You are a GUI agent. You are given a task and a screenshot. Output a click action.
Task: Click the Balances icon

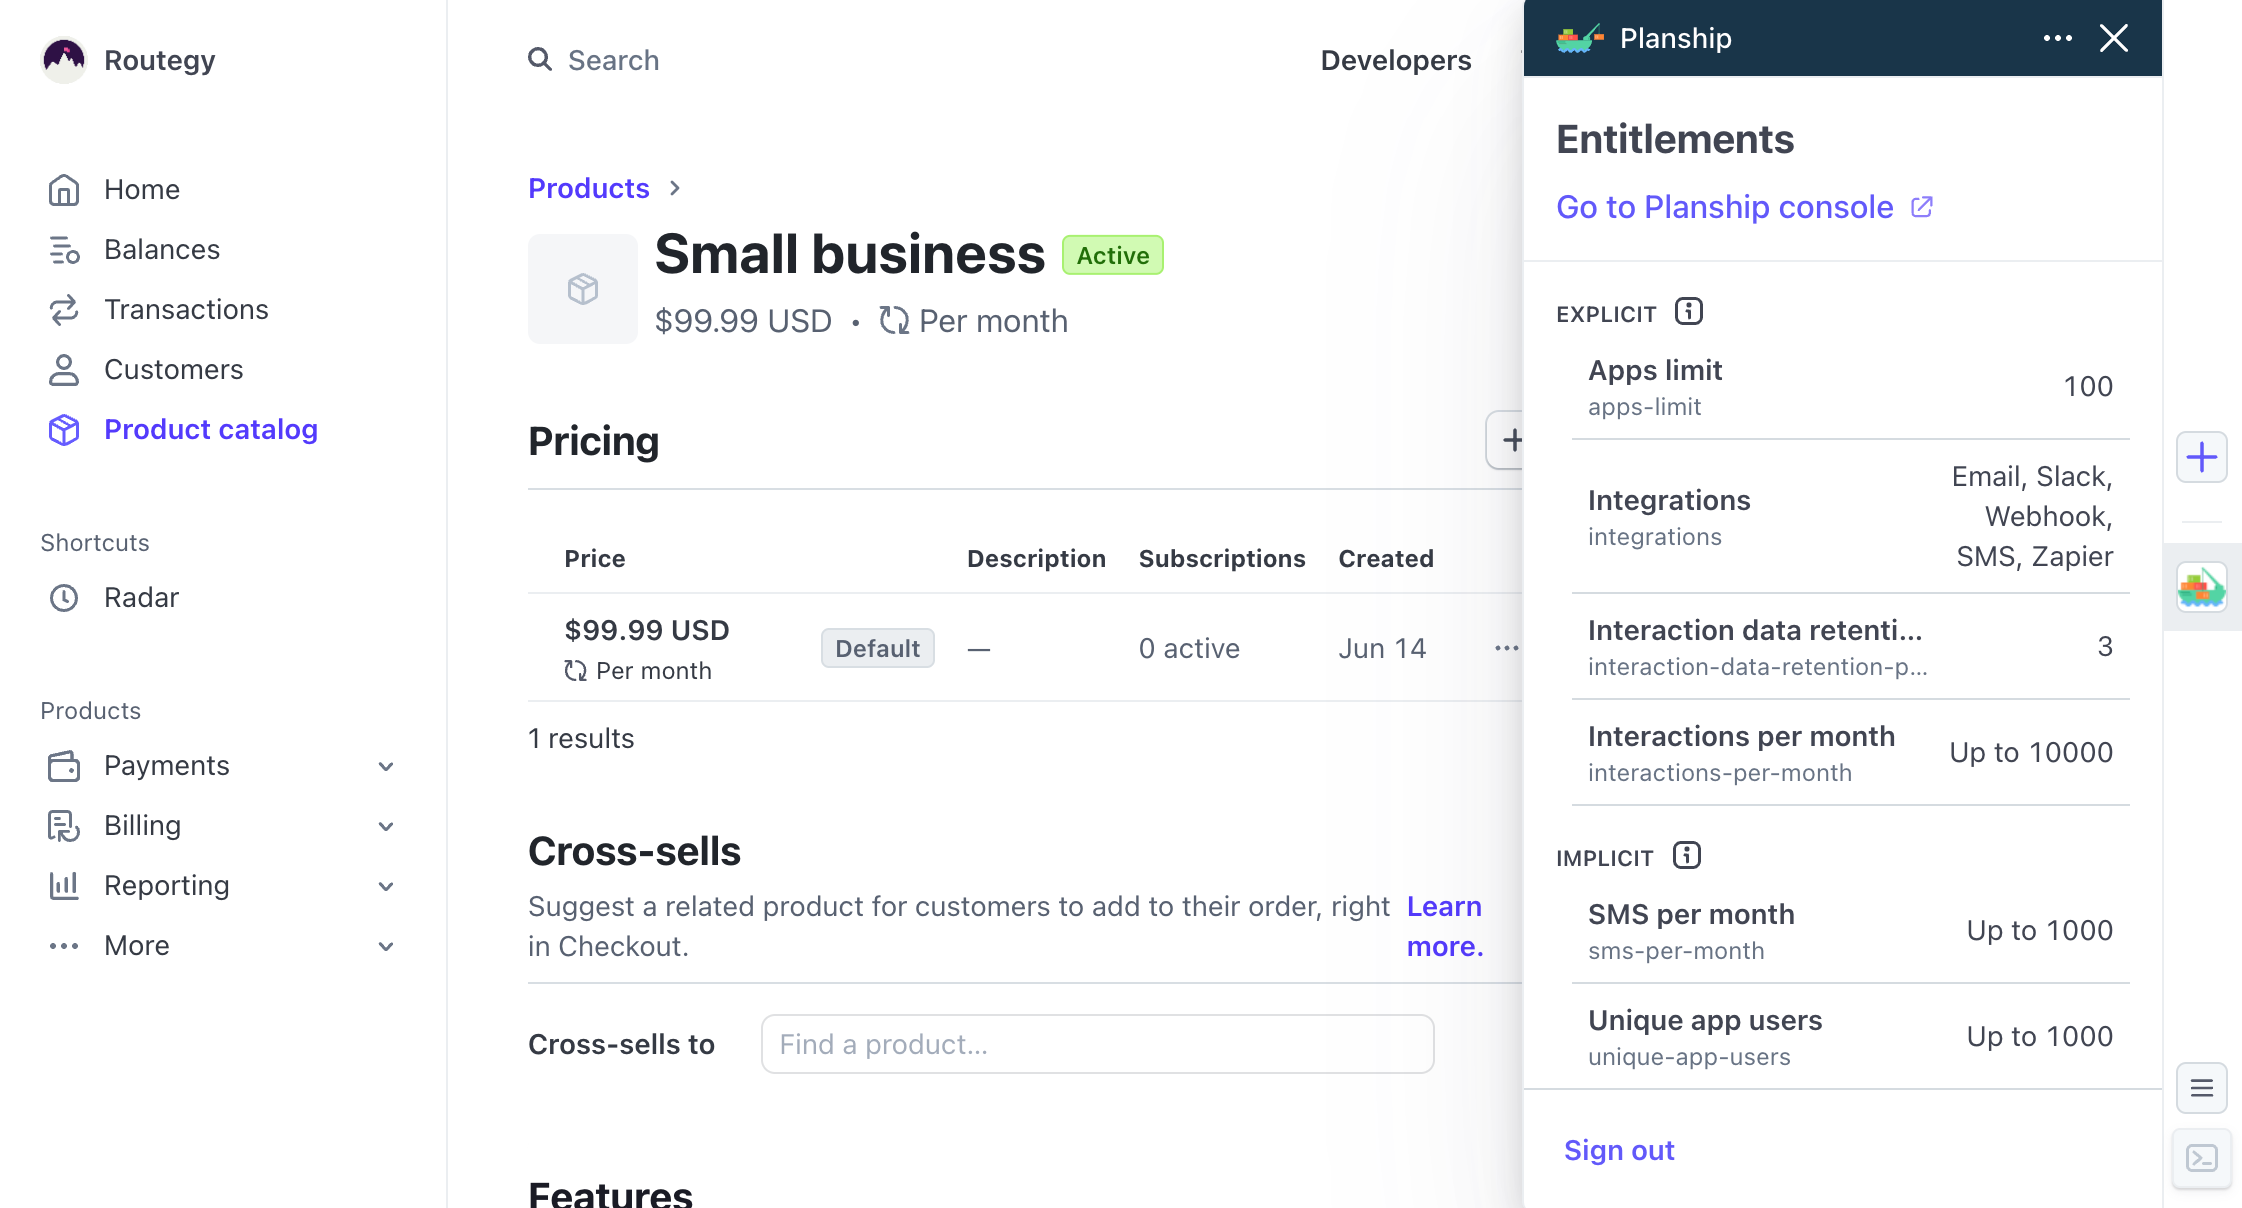(x=64, y=249)
